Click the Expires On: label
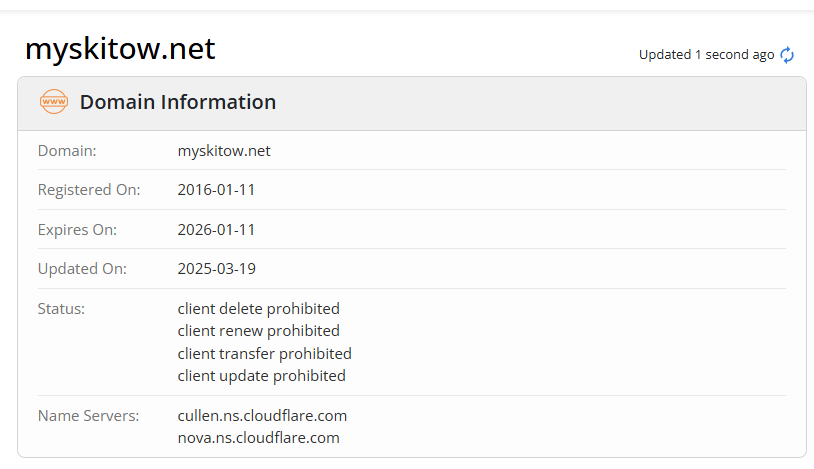 pyautogui.click(x=77, y=230)
